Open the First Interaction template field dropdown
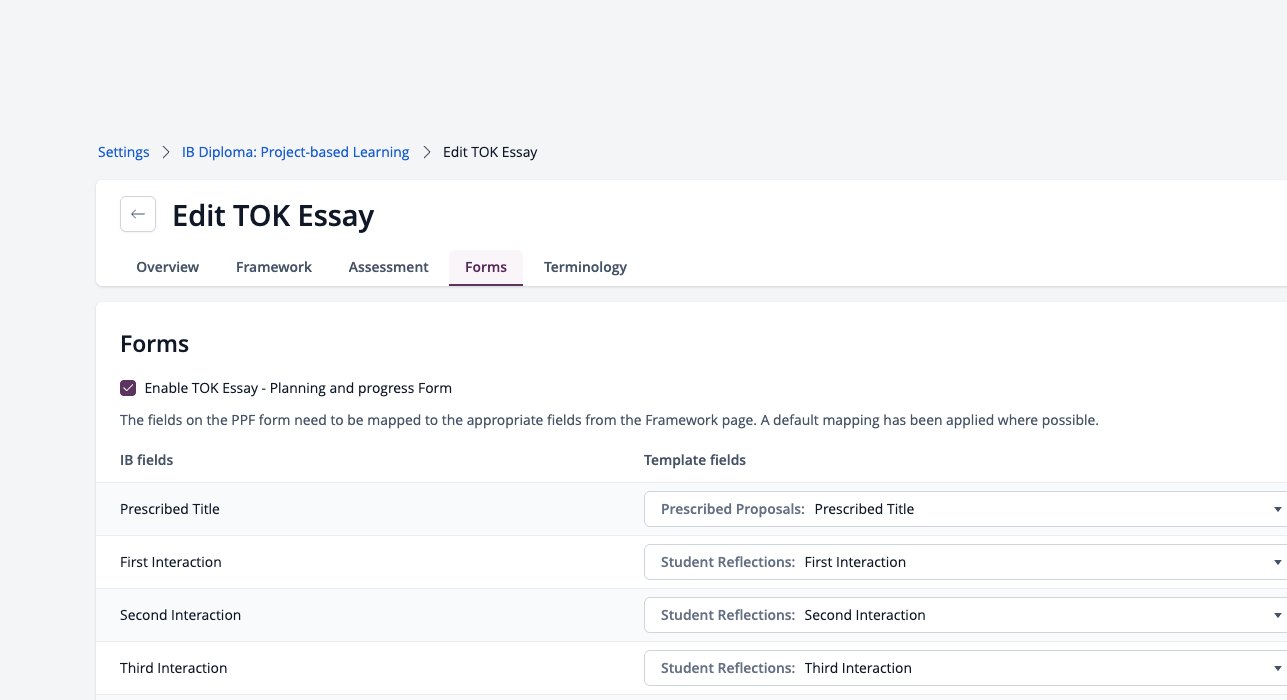Image resolution: width=1287 pixels, height=700 pixels. [965, 562]
